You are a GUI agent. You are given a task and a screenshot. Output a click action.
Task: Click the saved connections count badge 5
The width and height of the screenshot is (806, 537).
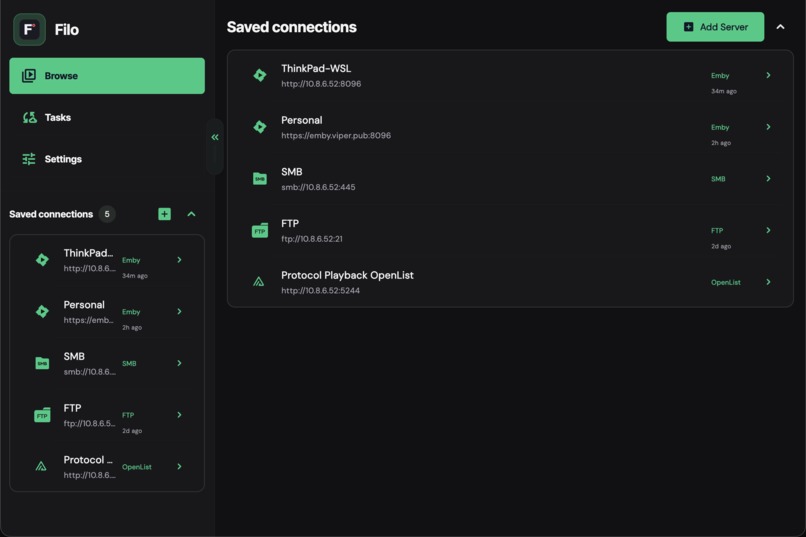pos(107,214)
